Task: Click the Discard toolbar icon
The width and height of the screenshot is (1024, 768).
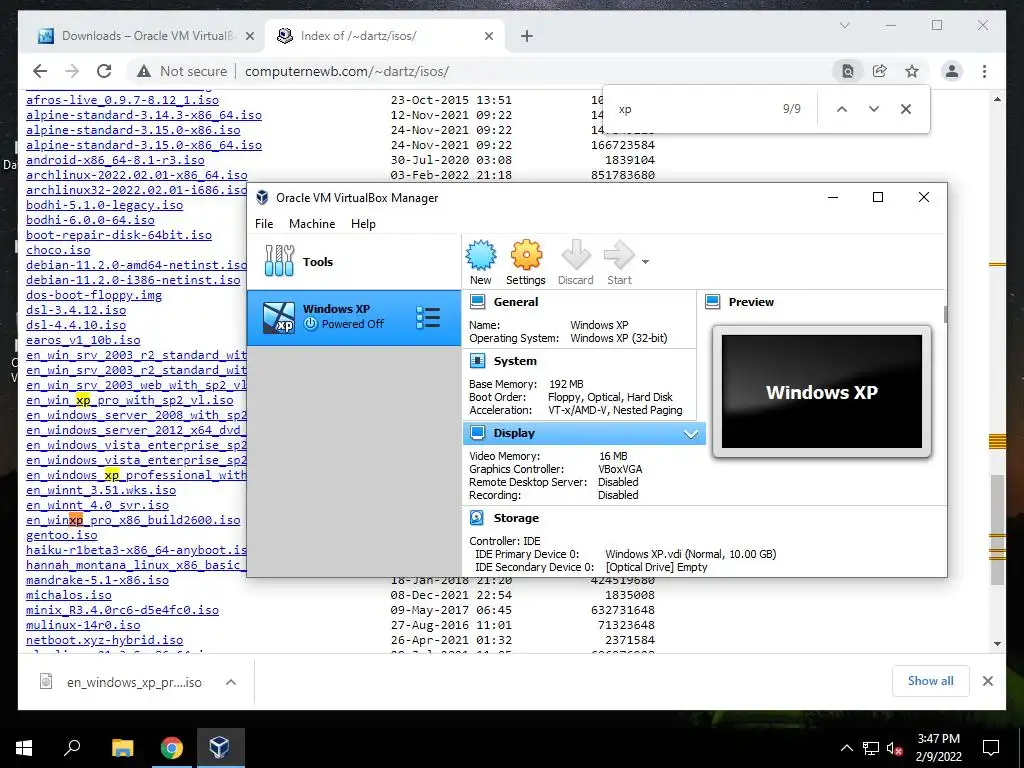Action: coord(576,255)
